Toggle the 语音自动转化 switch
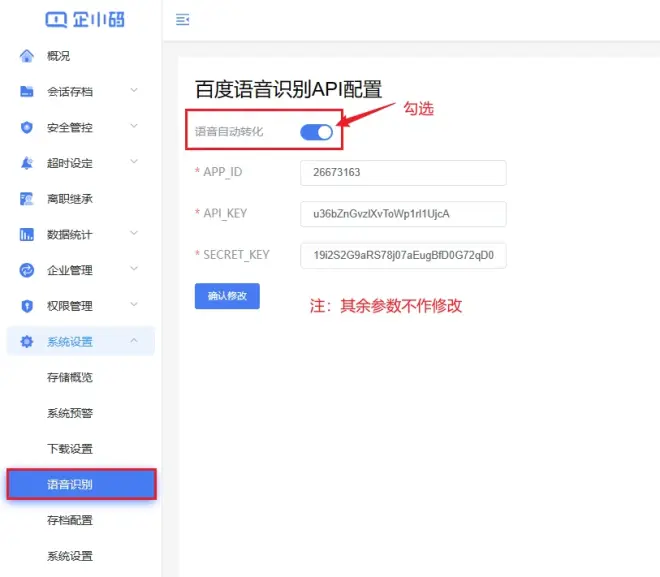 (316, 132)
